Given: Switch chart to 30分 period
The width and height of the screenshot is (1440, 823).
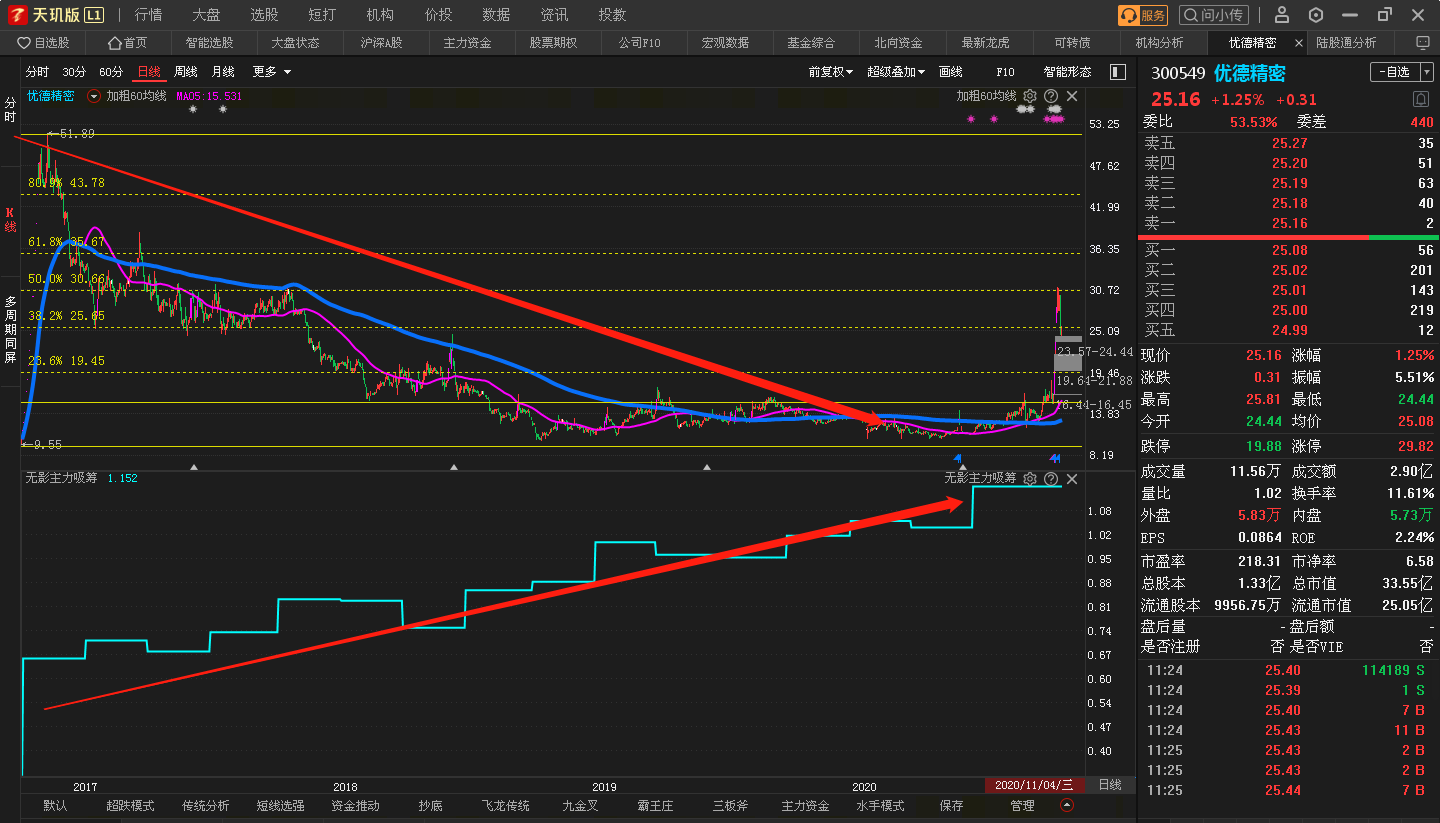Looking at the screenshot, I should pyautogui.click(x=74, y=72).
